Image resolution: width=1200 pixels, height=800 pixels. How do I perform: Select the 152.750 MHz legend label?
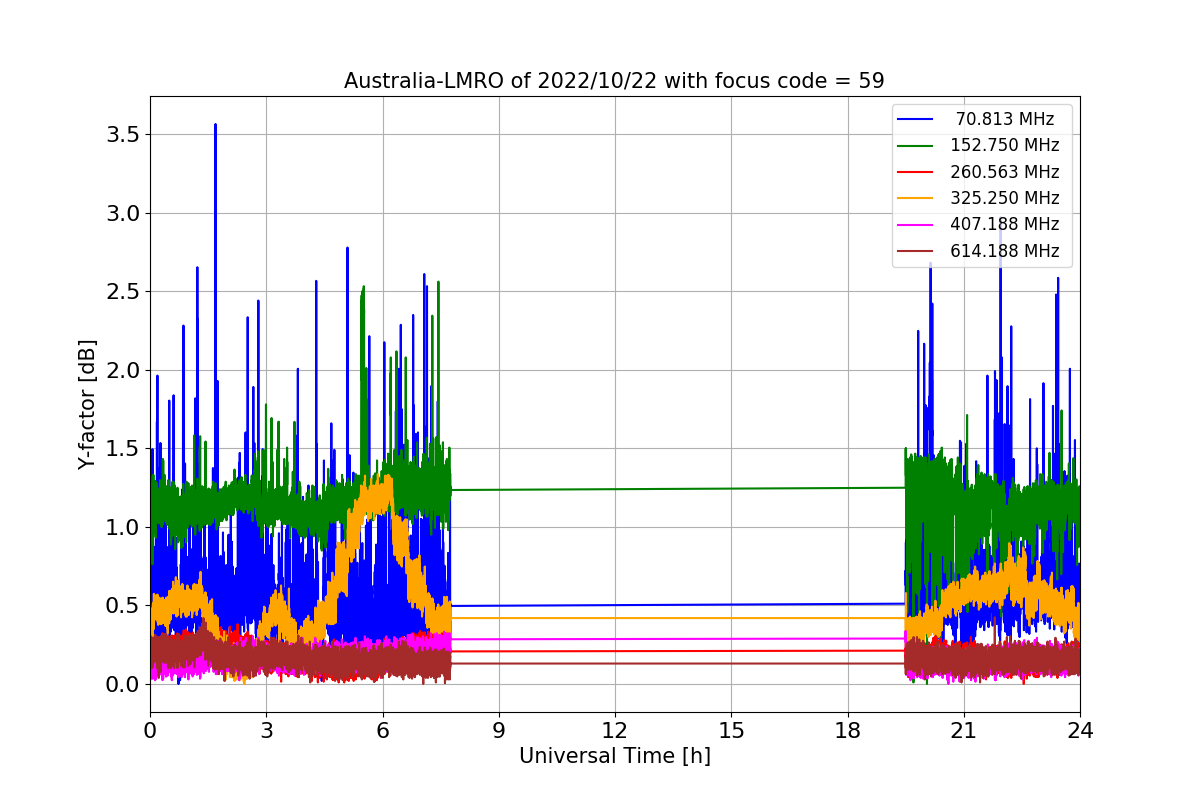pyautogui.click(x=1005, y=145)
